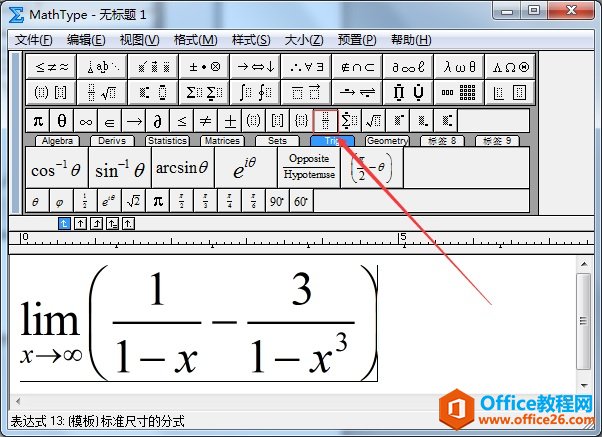The width and height of the screenshot is (602, 437).
Task: Insert the infinity symbol
Action: coord(86,121)
